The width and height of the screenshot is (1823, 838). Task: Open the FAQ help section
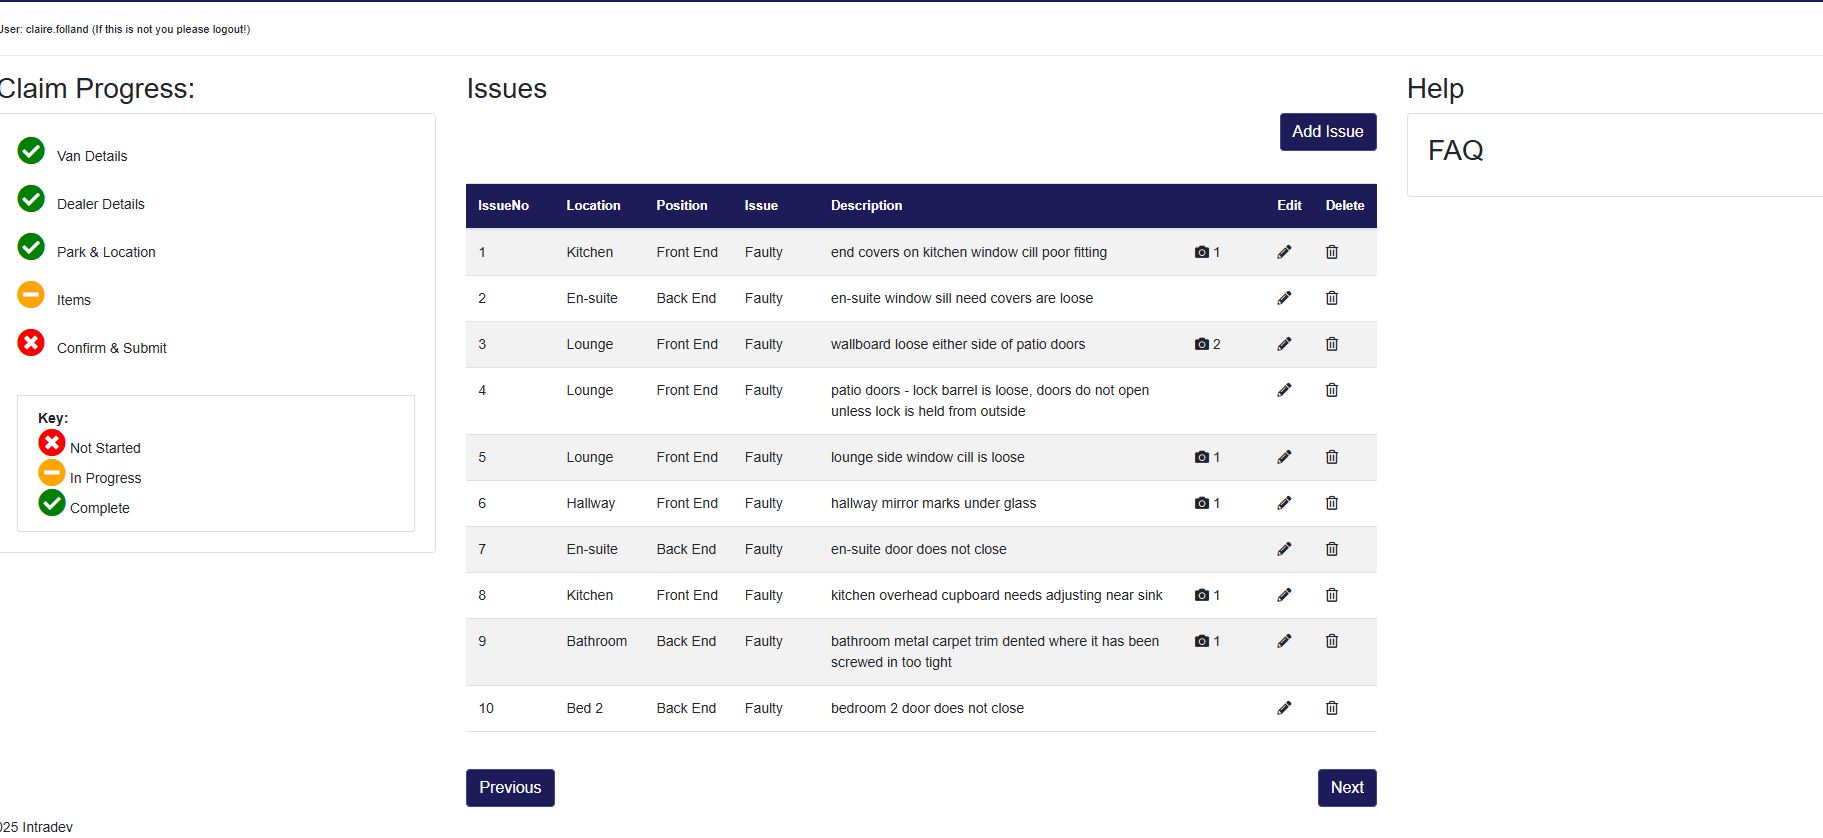pyautogui.click(x=1455, y=151)
